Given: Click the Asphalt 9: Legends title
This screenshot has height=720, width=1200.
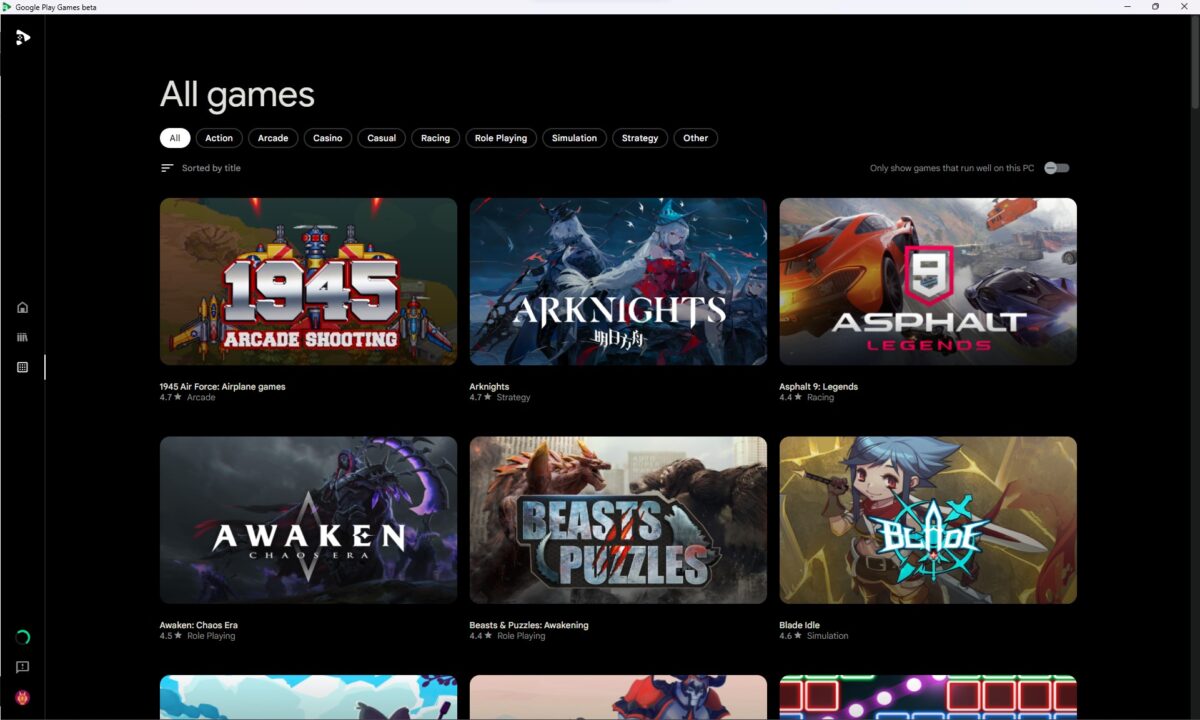Looking at the screenshot, I should point(818,386).
